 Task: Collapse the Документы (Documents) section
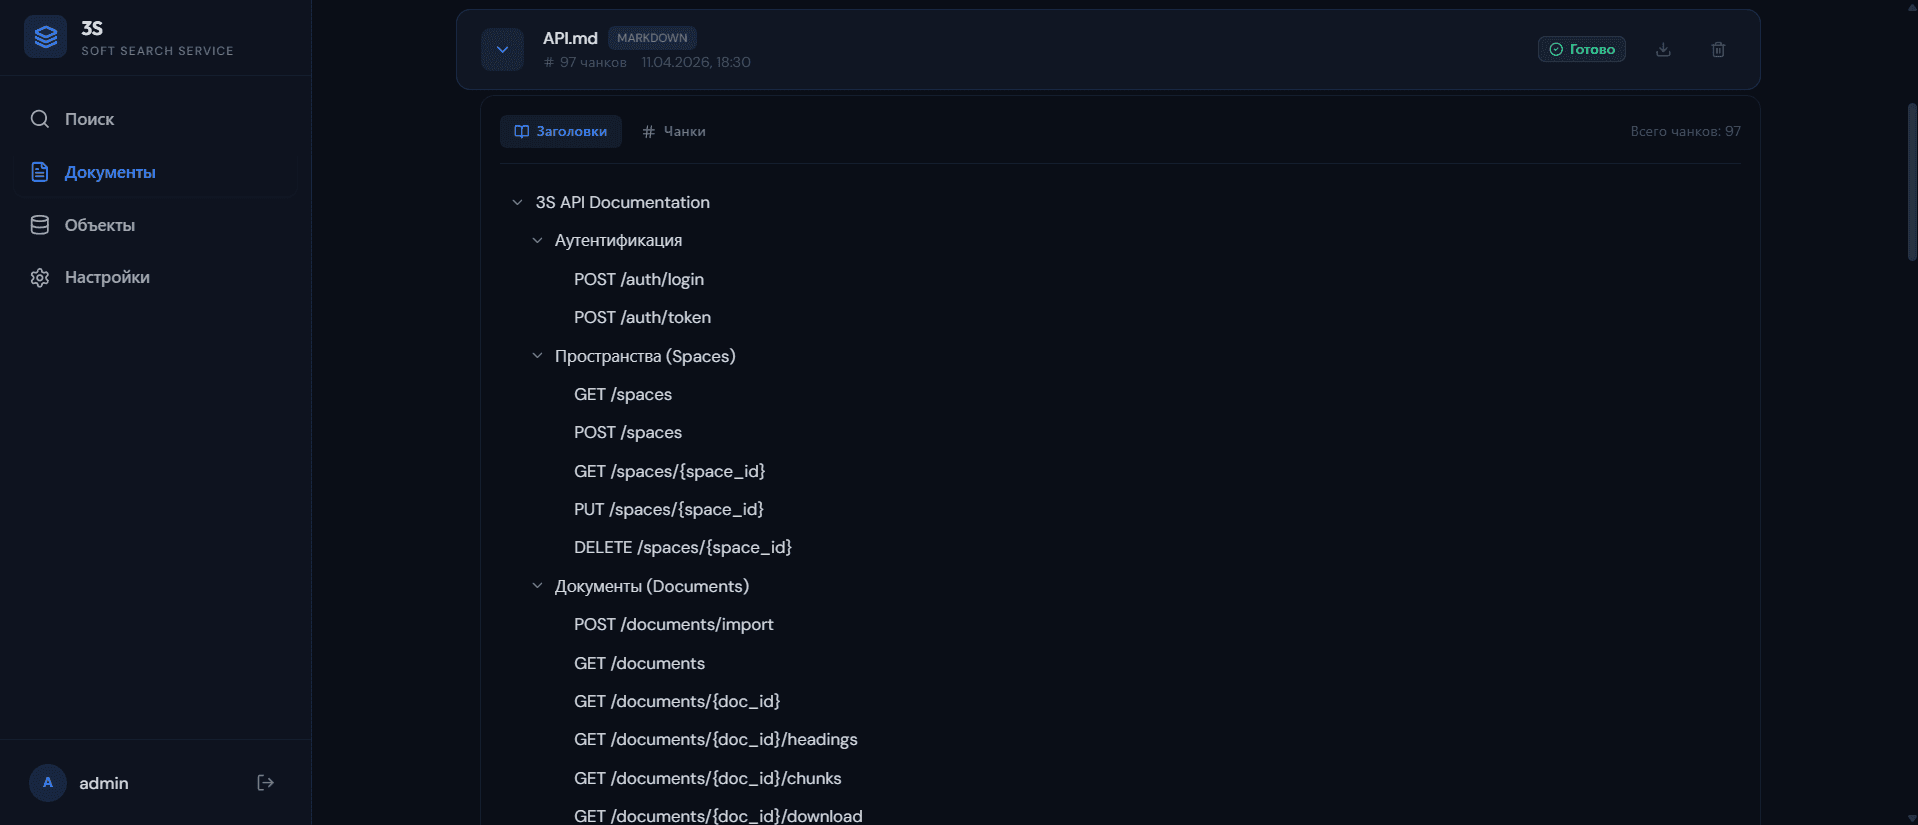click(537, 585)
